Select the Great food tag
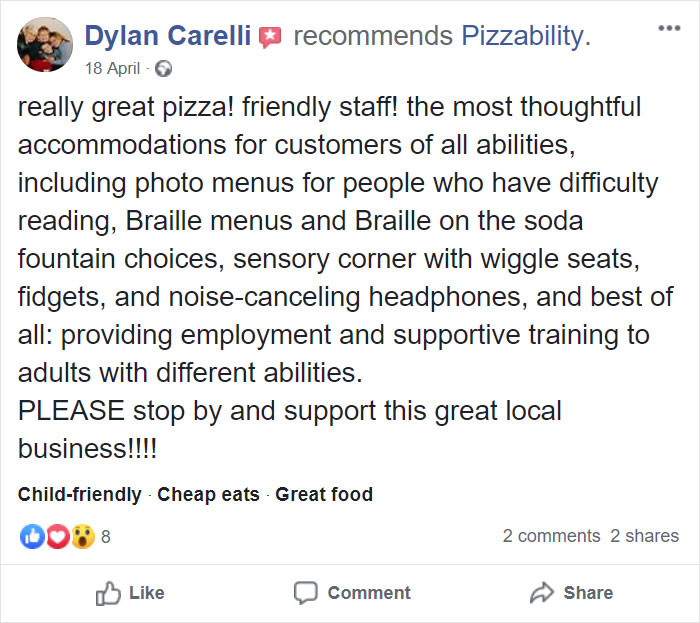The image size is (700, 623). (x=324, y=494)
